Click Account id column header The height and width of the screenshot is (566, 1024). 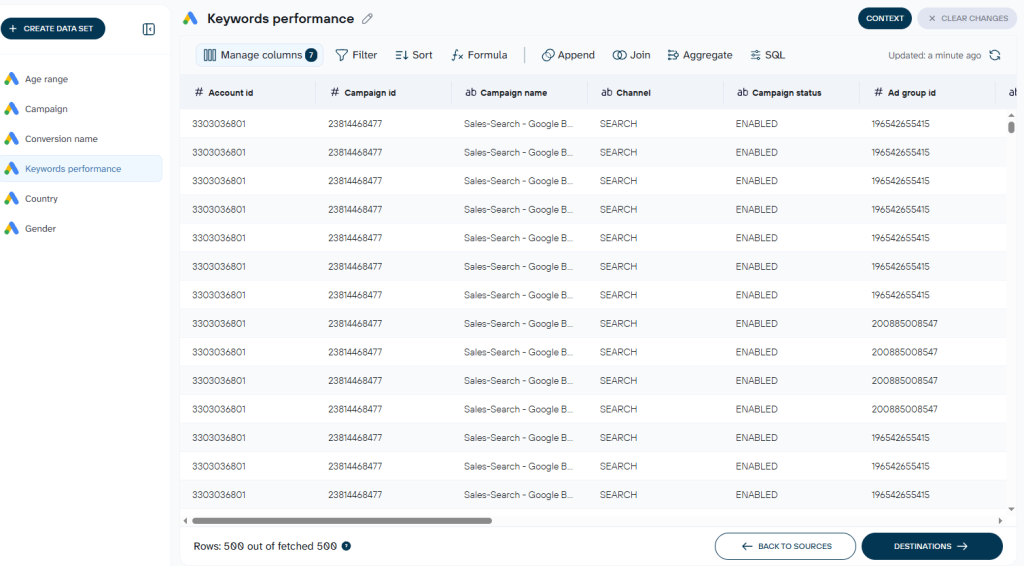[x=248, y=93]
